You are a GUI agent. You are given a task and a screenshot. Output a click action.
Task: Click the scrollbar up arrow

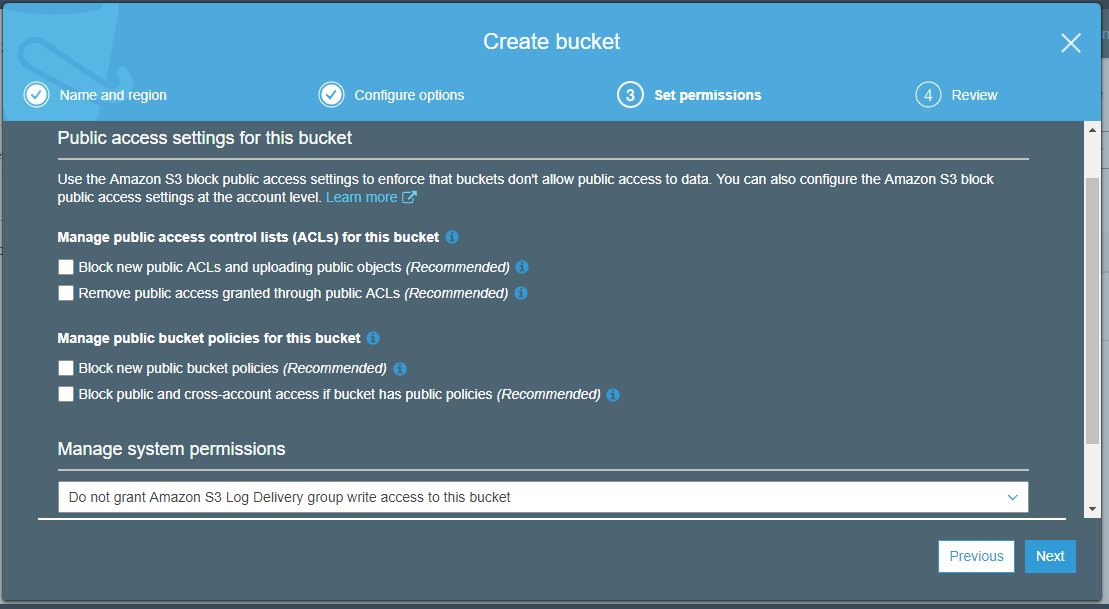[1092, 130]
